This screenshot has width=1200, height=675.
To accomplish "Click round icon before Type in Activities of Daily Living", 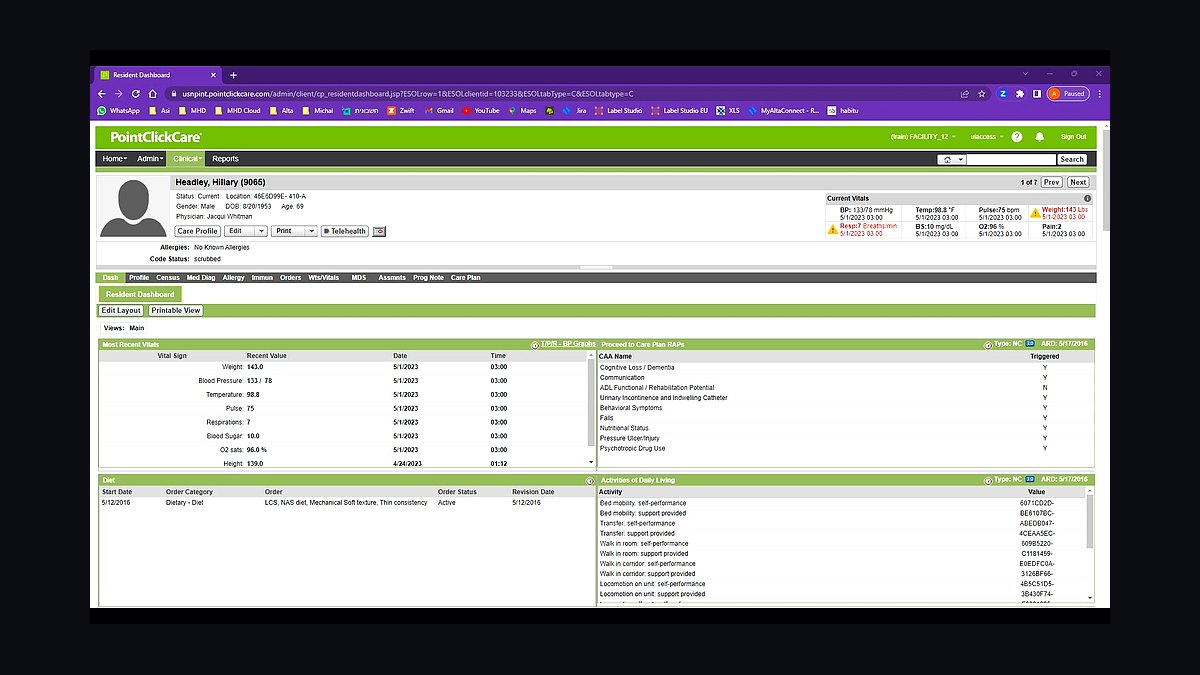I will [988, 481].
